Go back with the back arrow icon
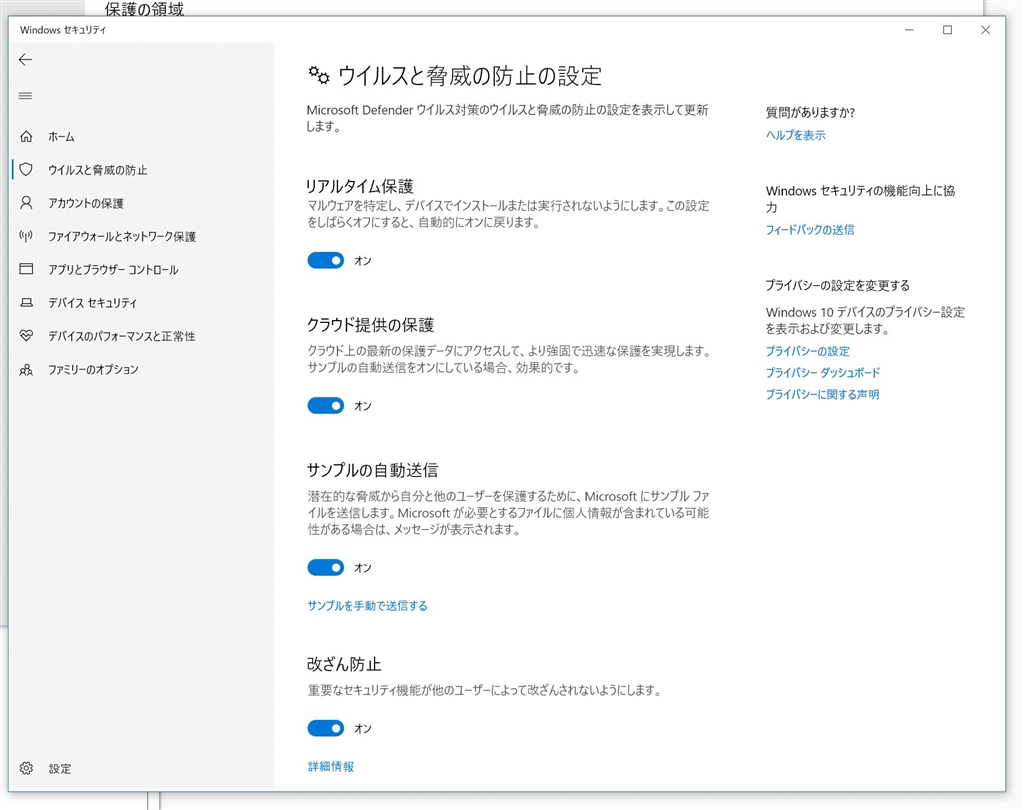 [25, 60]
